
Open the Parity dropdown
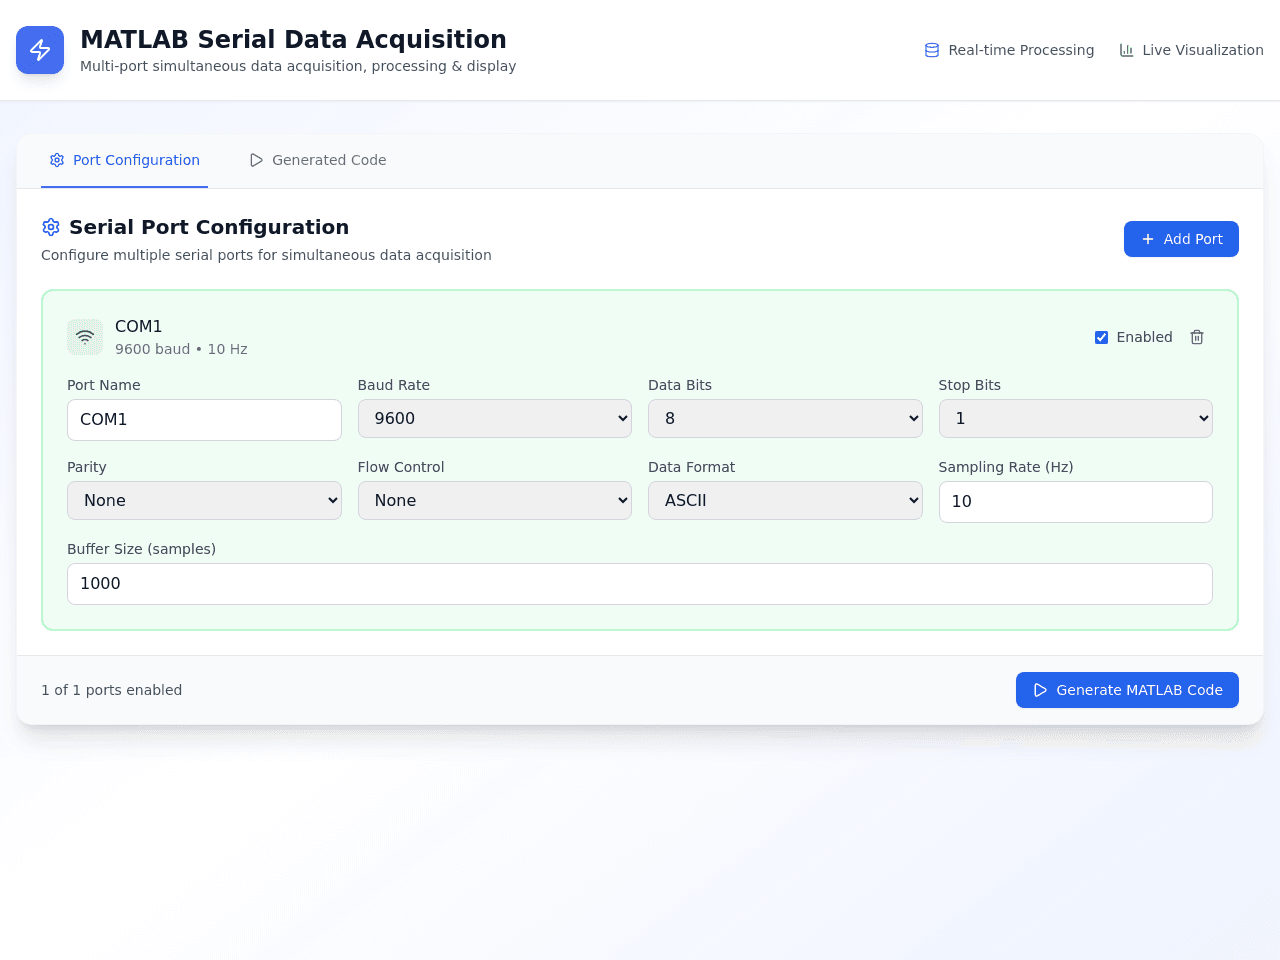[x=204, y=500]
